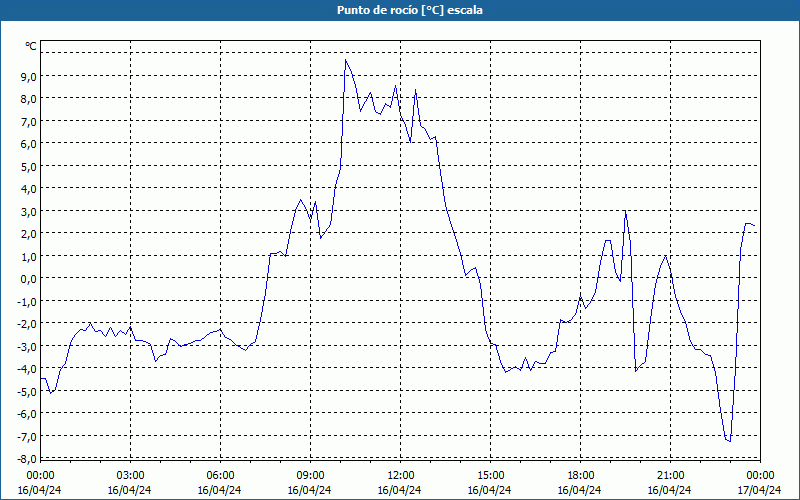
Task: Click the lowest trough of the dew point curve
Action: [730, 441]
